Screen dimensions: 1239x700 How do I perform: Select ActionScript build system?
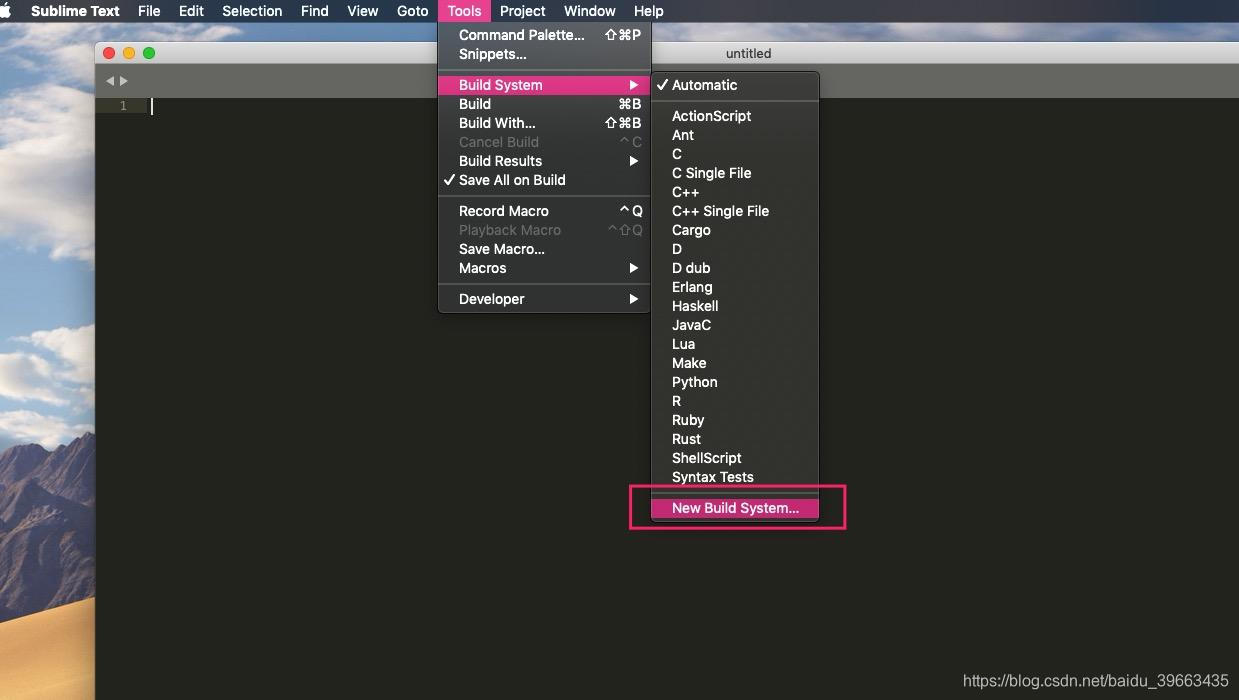735,116
